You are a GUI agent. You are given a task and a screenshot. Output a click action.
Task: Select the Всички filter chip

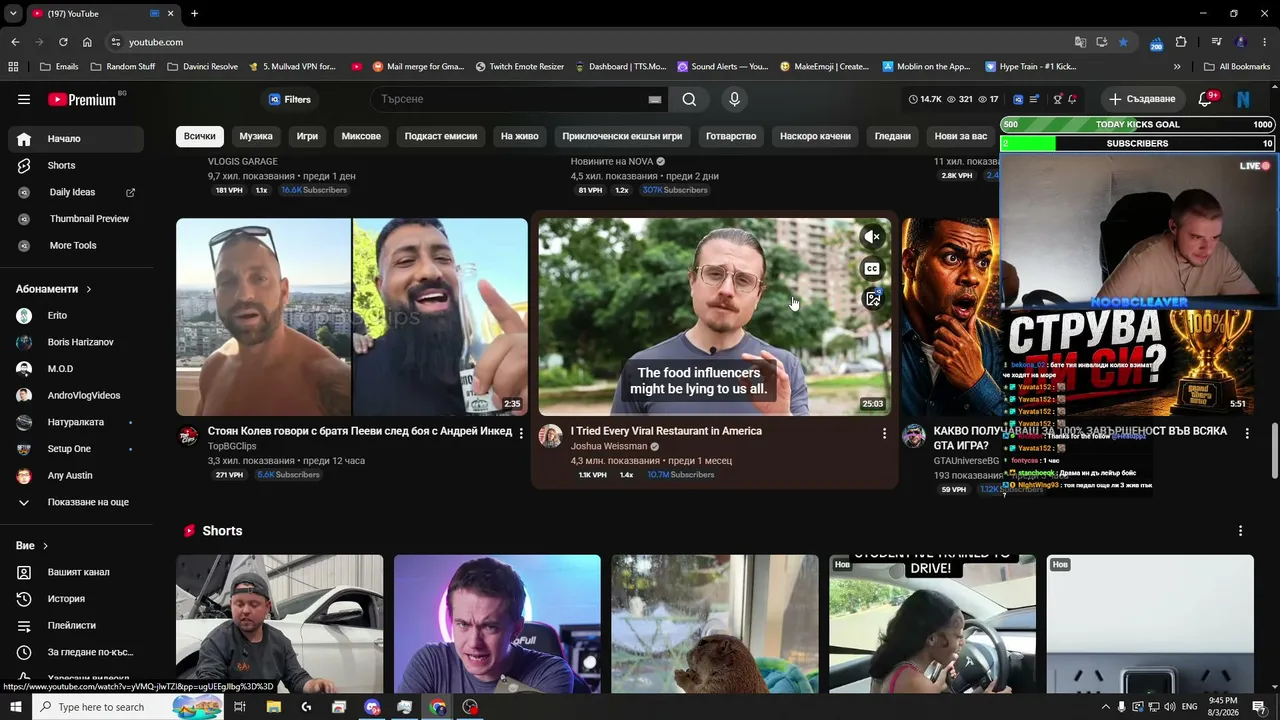pyautogui.click(x=199, y=136)
